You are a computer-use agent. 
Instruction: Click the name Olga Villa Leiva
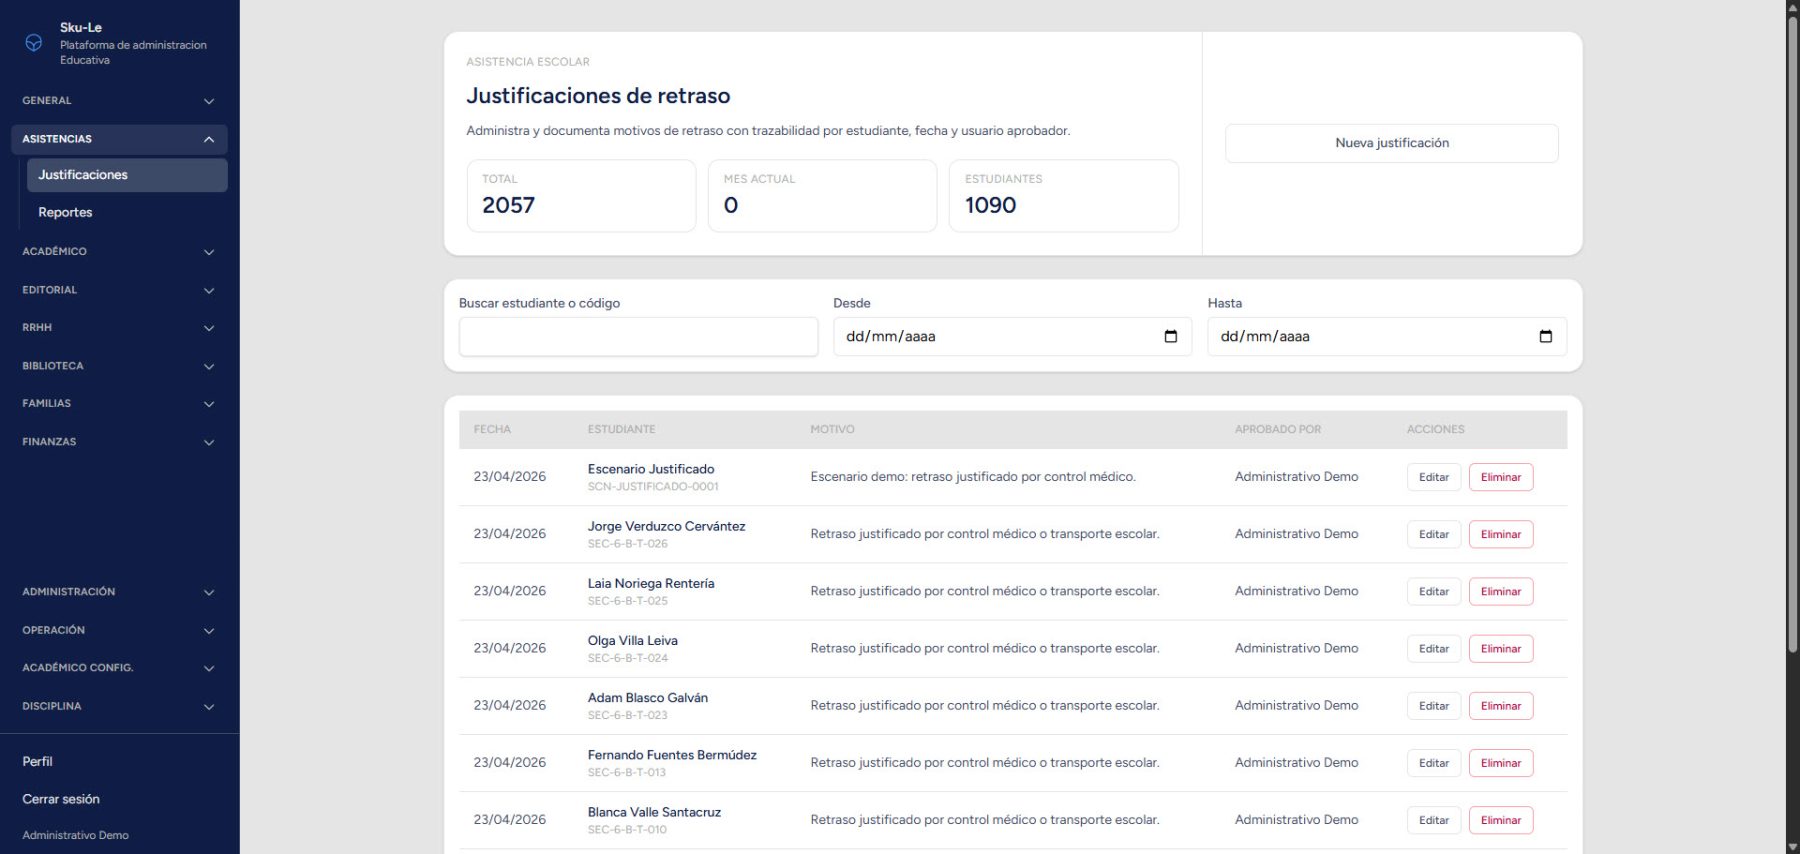[x=632, y=641]
